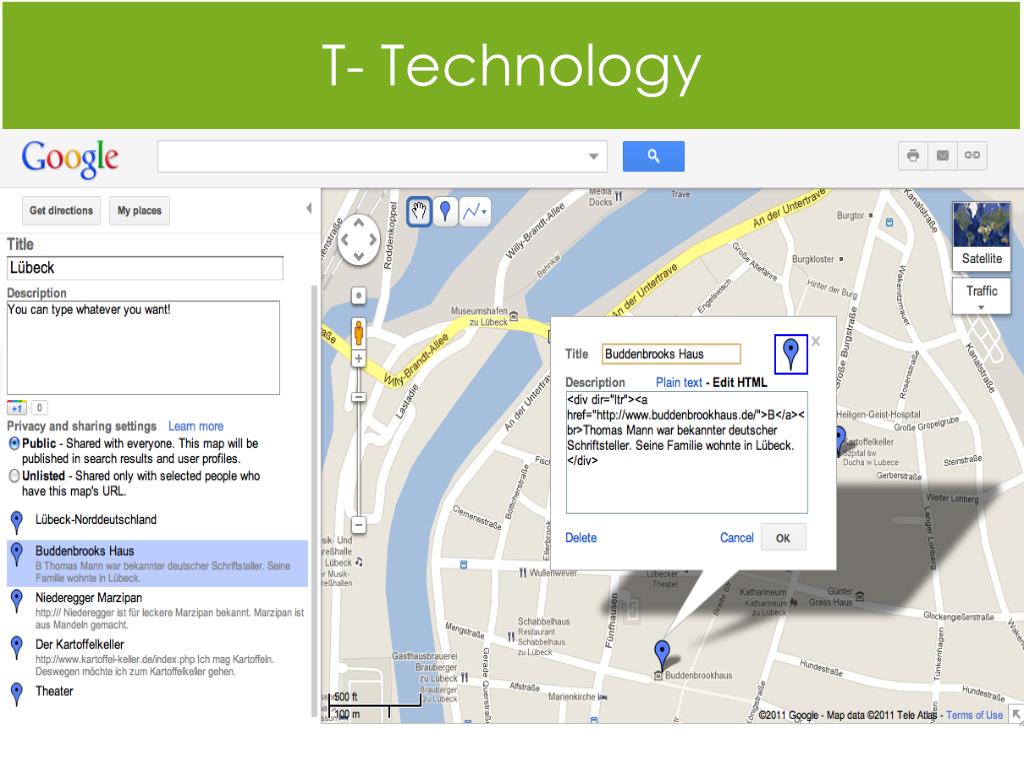Click the Museumshafen zu Lübeck map label

click(479, 317)
